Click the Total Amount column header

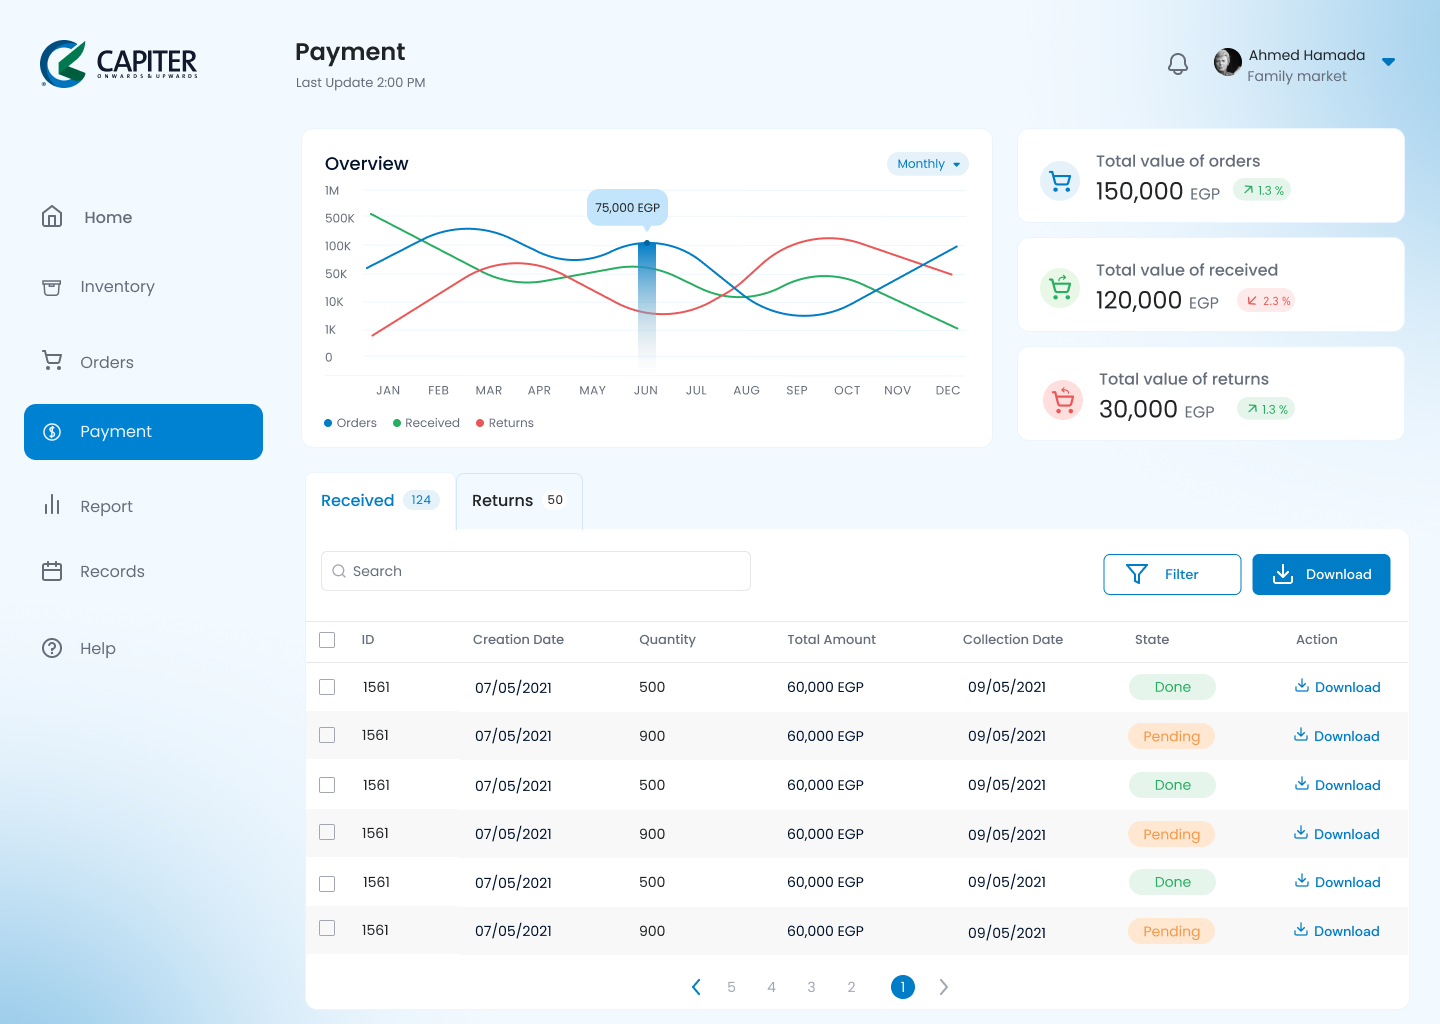[831, 640]
